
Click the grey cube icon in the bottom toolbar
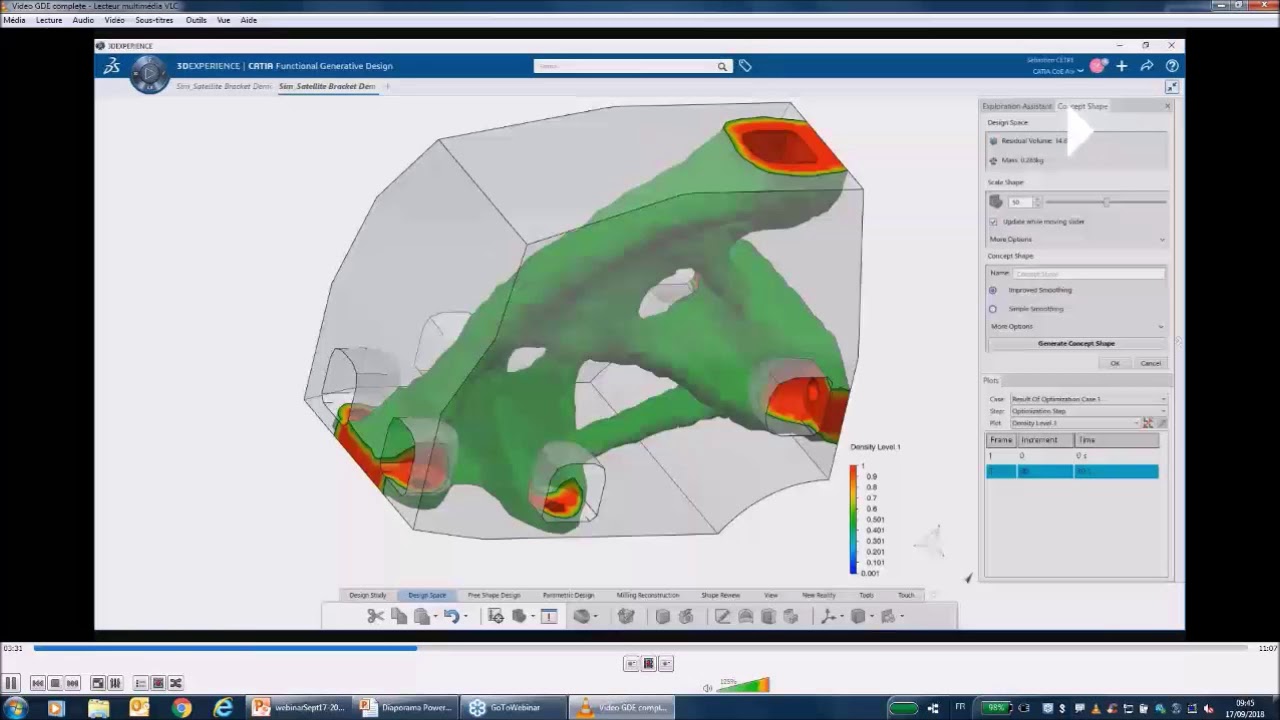point(662,616)
